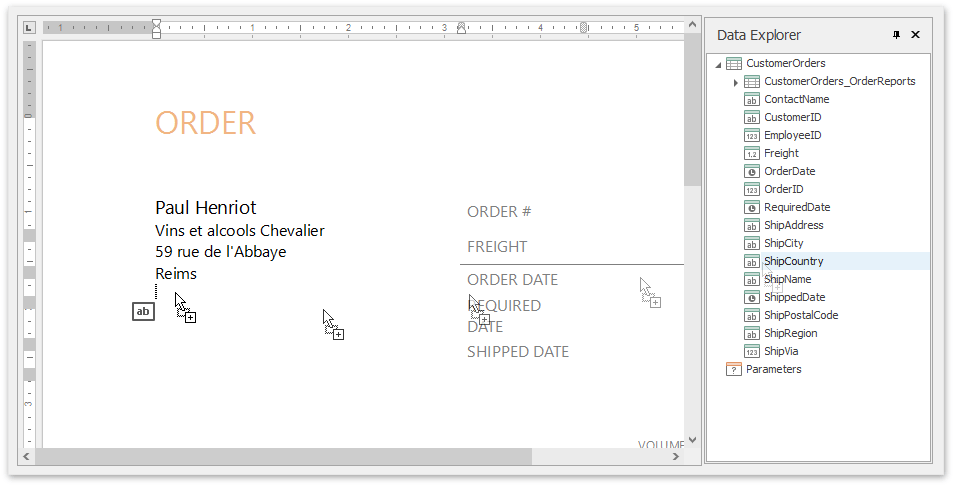The image size is (956, 488).
Task: Click the left indent marker on ruler
Action: pyautogui.click(x=156, y=27)
